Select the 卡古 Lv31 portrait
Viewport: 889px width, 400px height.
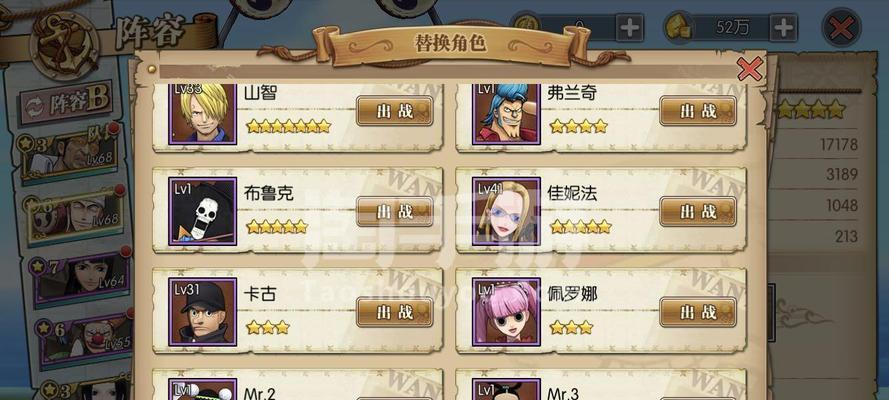(x=202, y=312)
